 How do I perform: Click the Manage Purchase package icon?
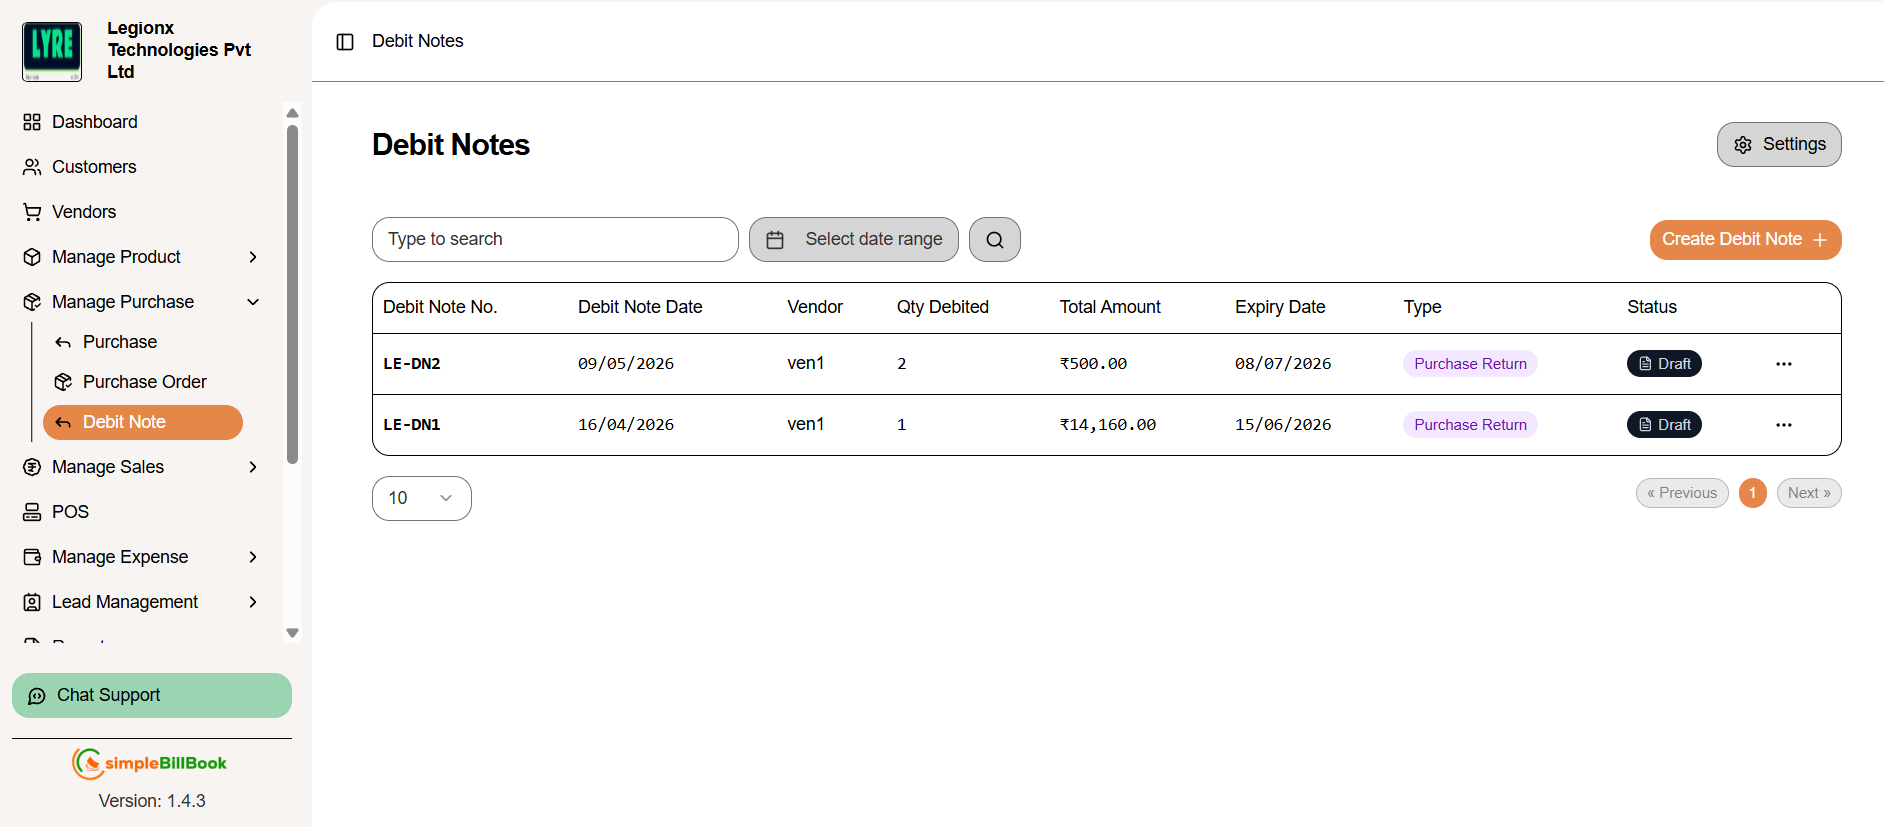pyautogui.click(x=32, y=302)
